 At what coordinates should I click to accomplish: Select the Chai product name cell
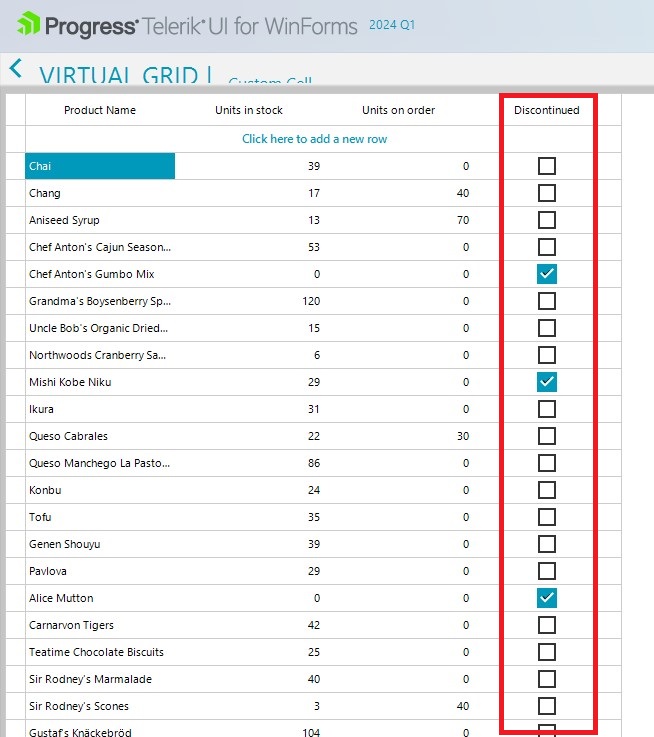(x=100, y=166)
